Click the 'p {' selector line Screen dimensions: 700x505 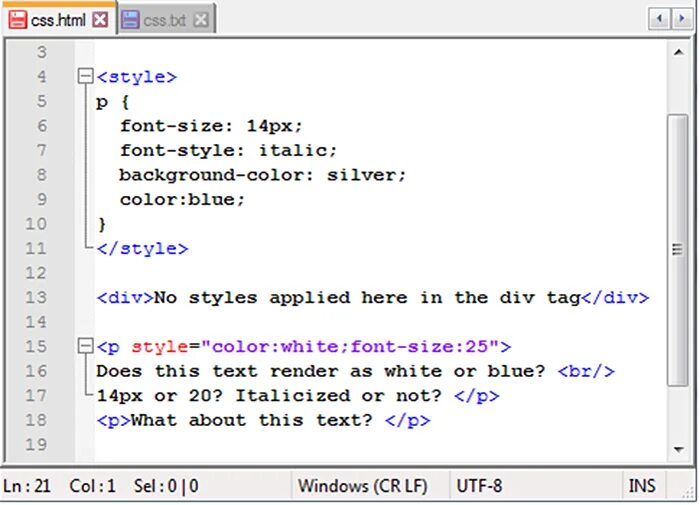[112, 102]
